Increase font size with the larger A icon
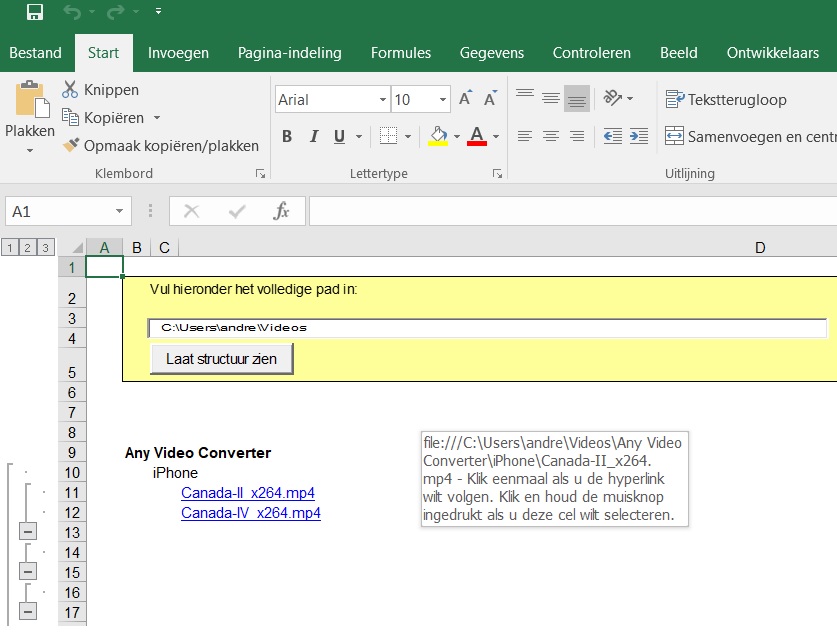 click(x=465, y=99)
